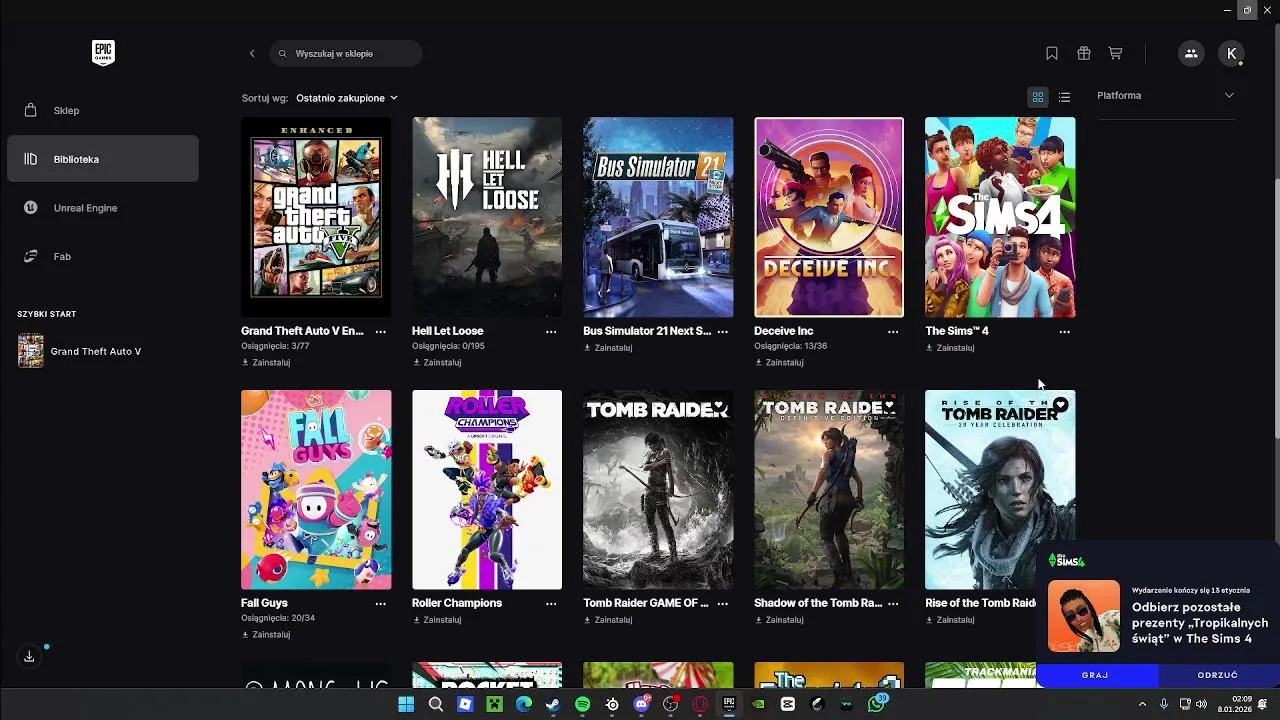Open the Roller Champions cover art

tap(487, 490)
